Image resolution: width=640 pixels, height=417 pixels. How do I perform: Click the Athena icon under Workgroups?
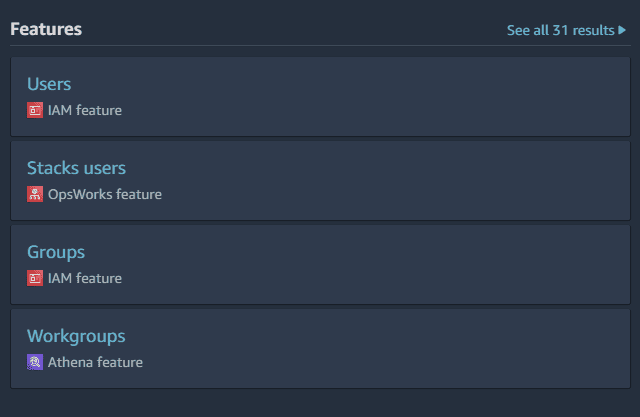[x=35, y=362]
